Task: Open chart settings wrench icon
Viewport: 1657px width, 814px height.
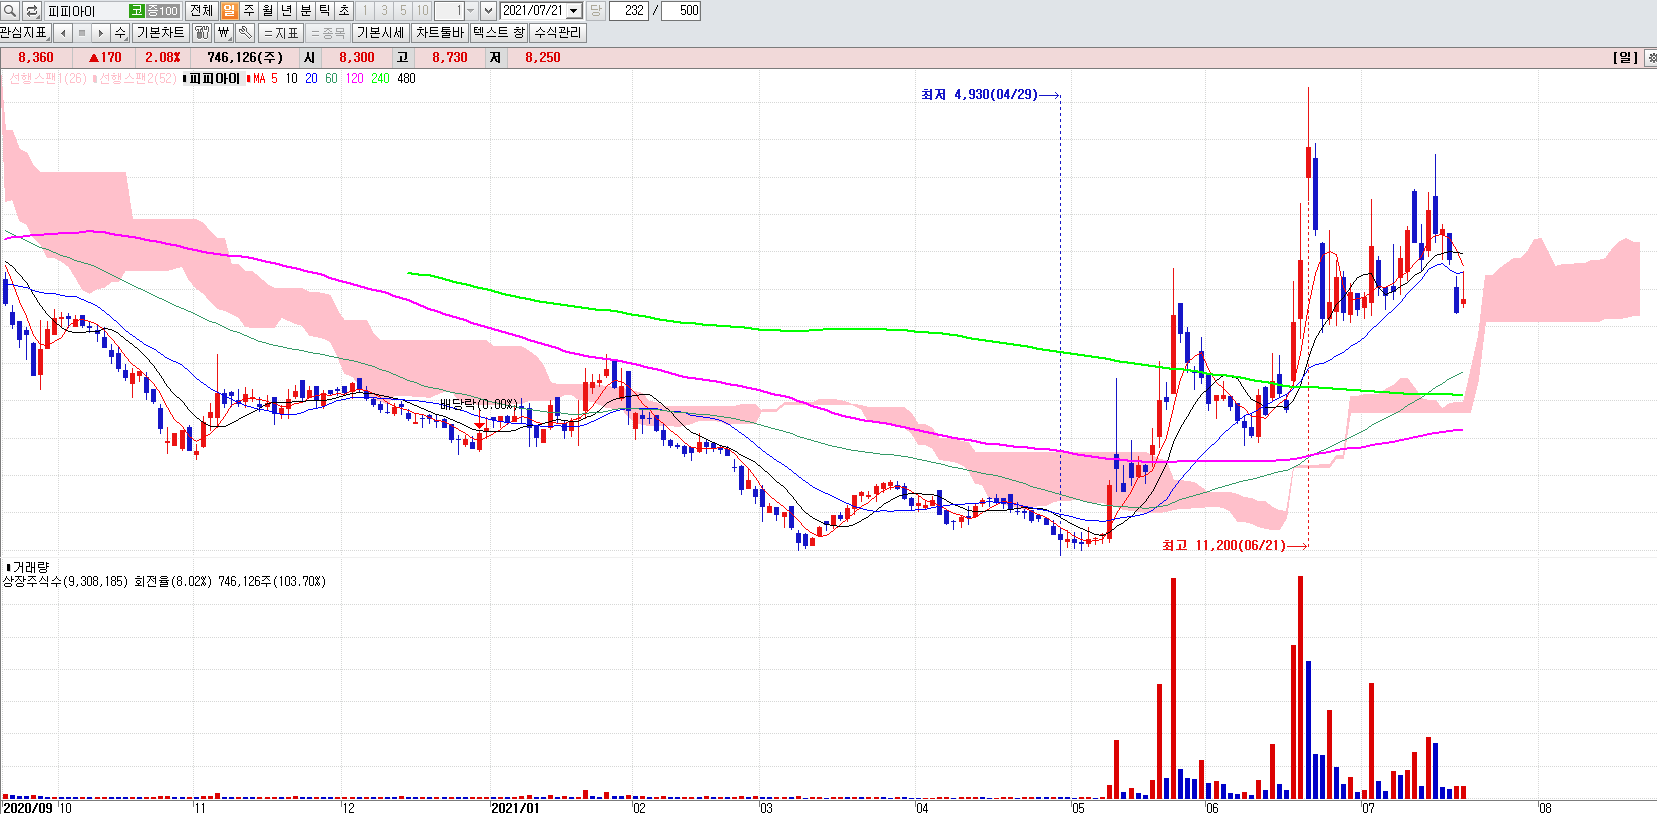Action: tap(245, 33)
